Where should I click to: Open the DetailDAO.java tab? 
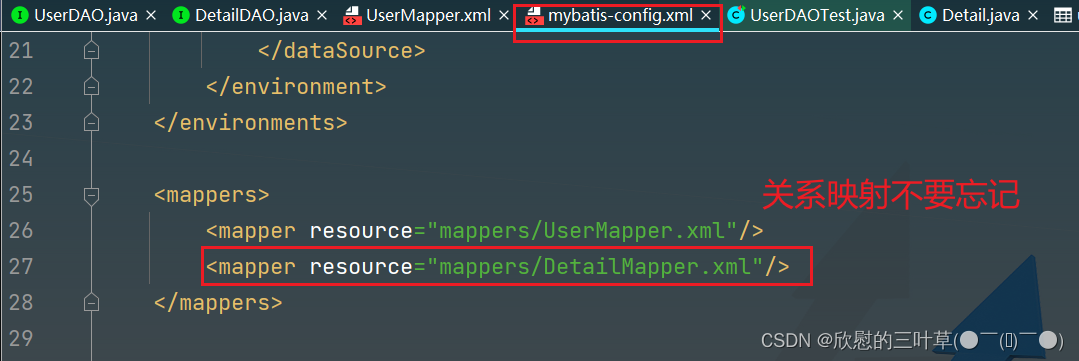coord(249,15)
